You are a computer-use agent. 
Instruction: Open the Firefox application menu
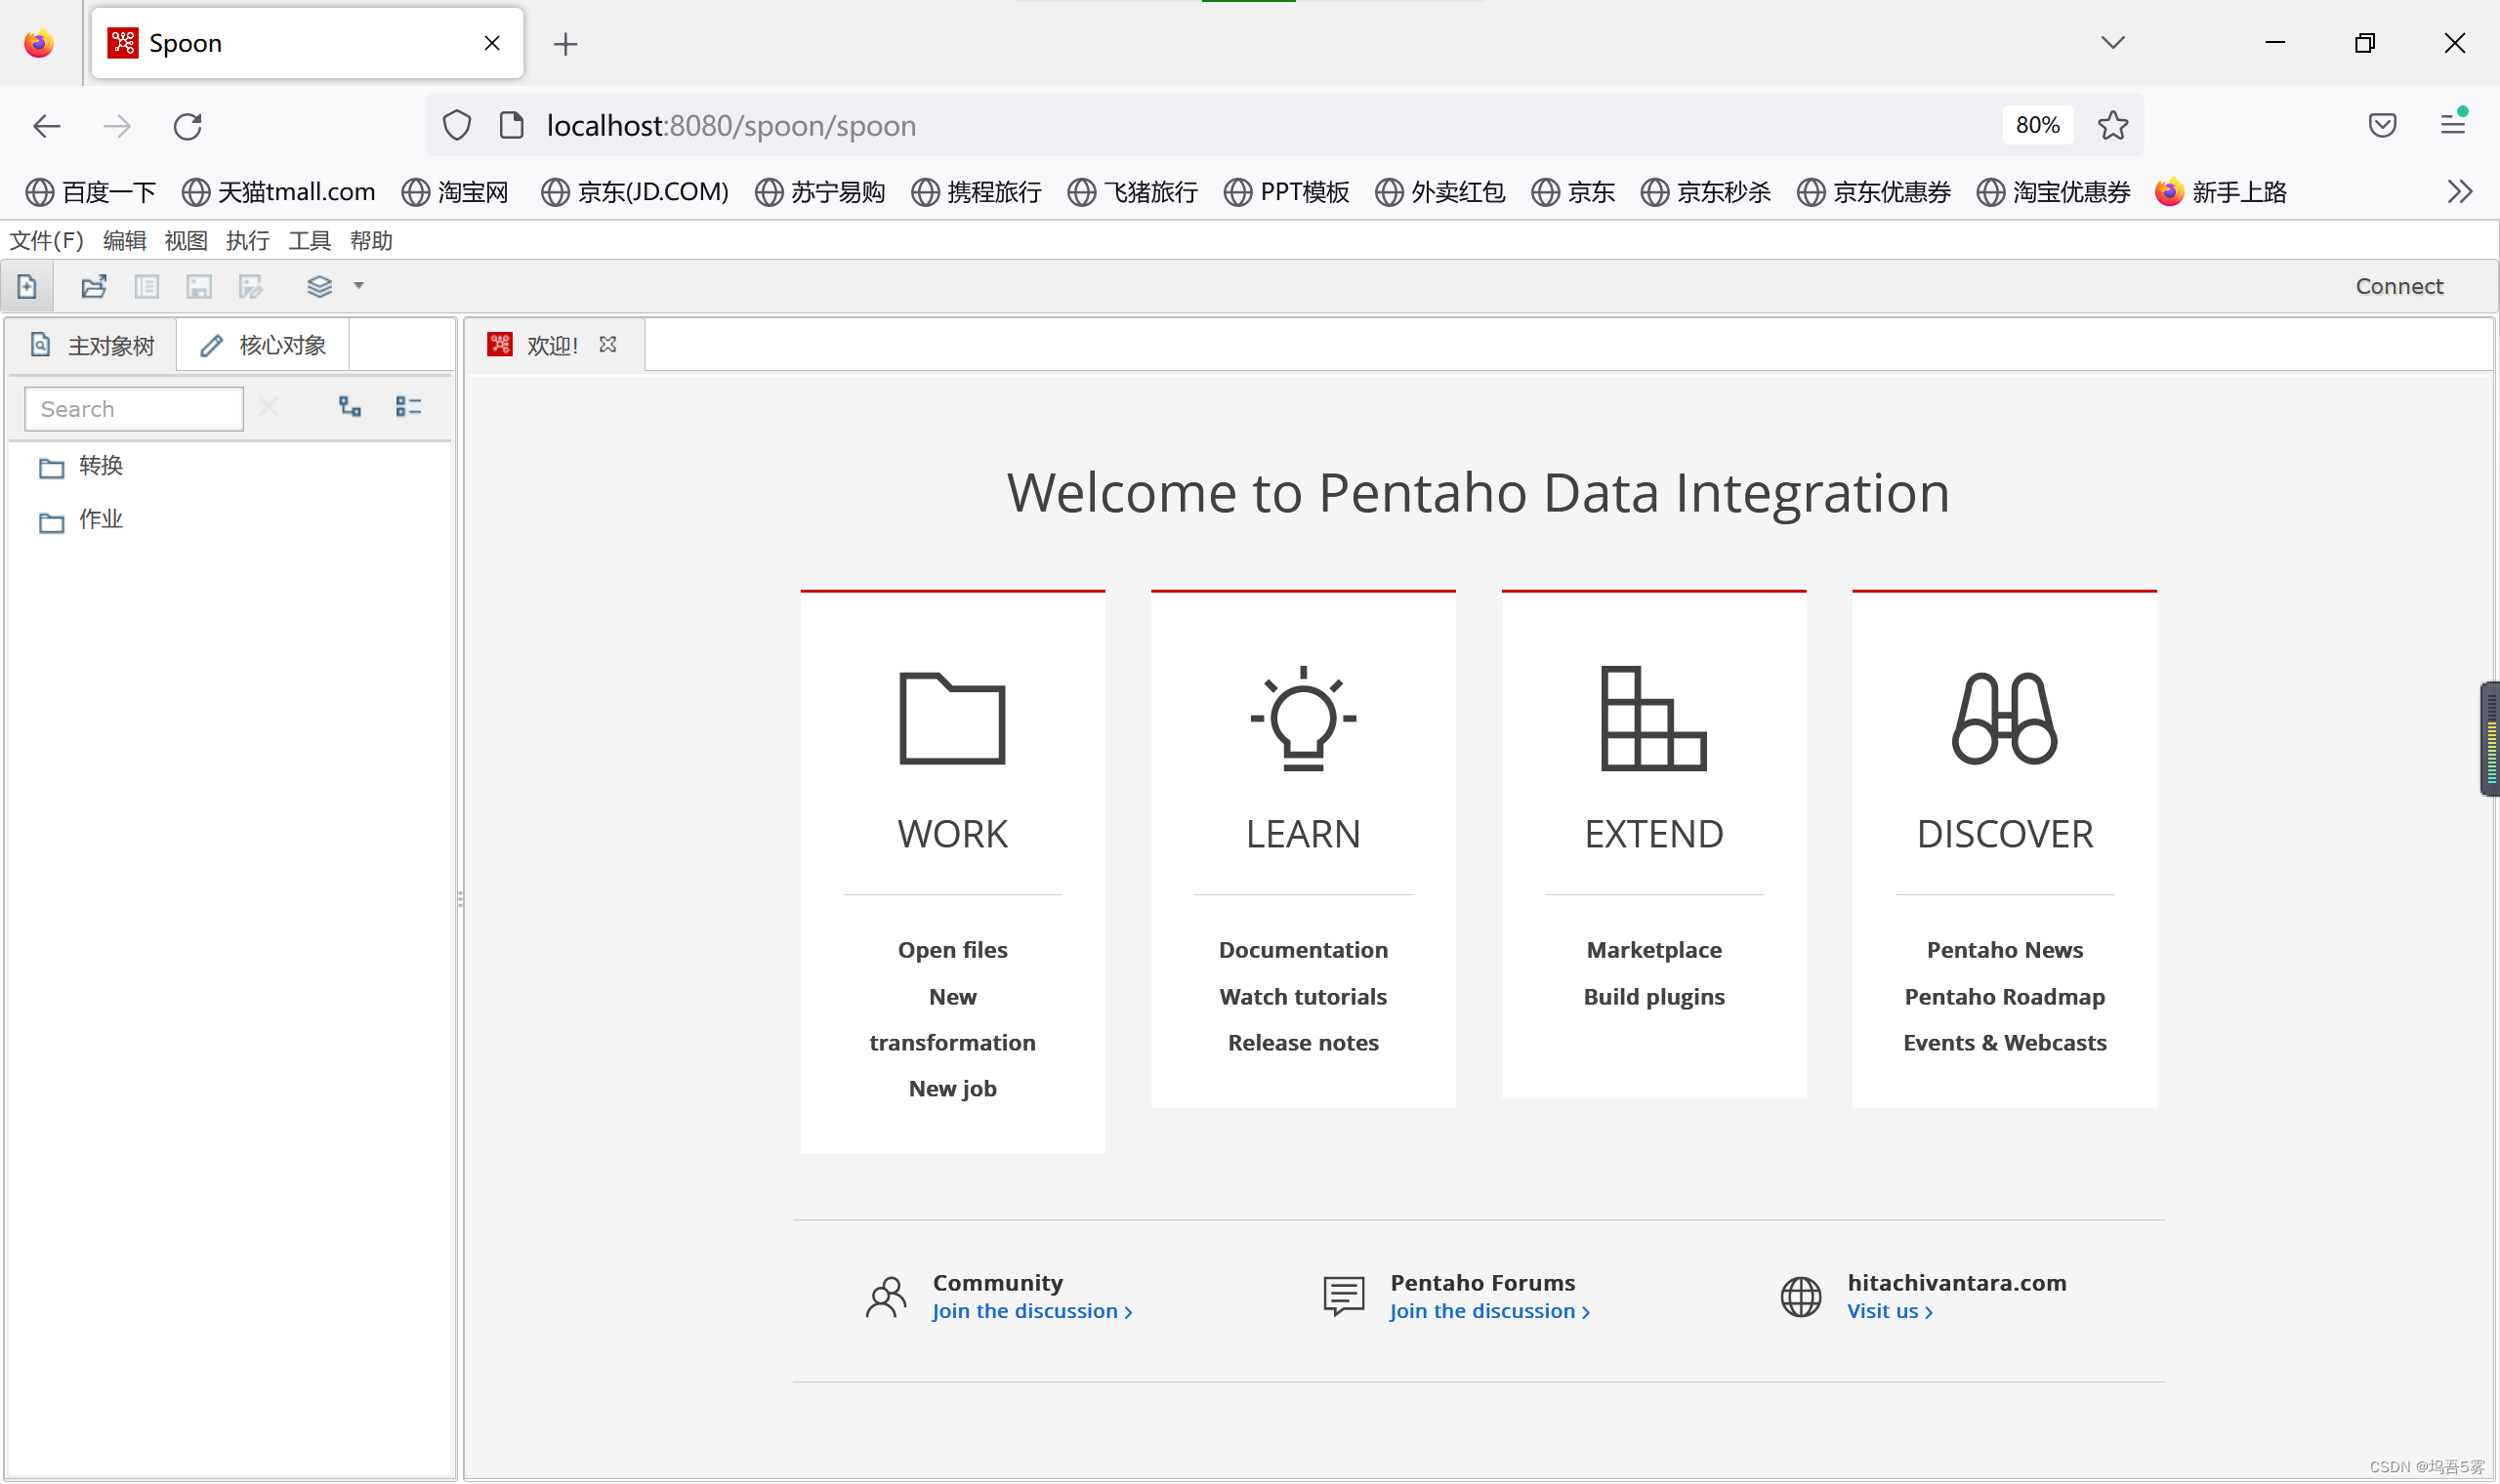pos(2453,123)
